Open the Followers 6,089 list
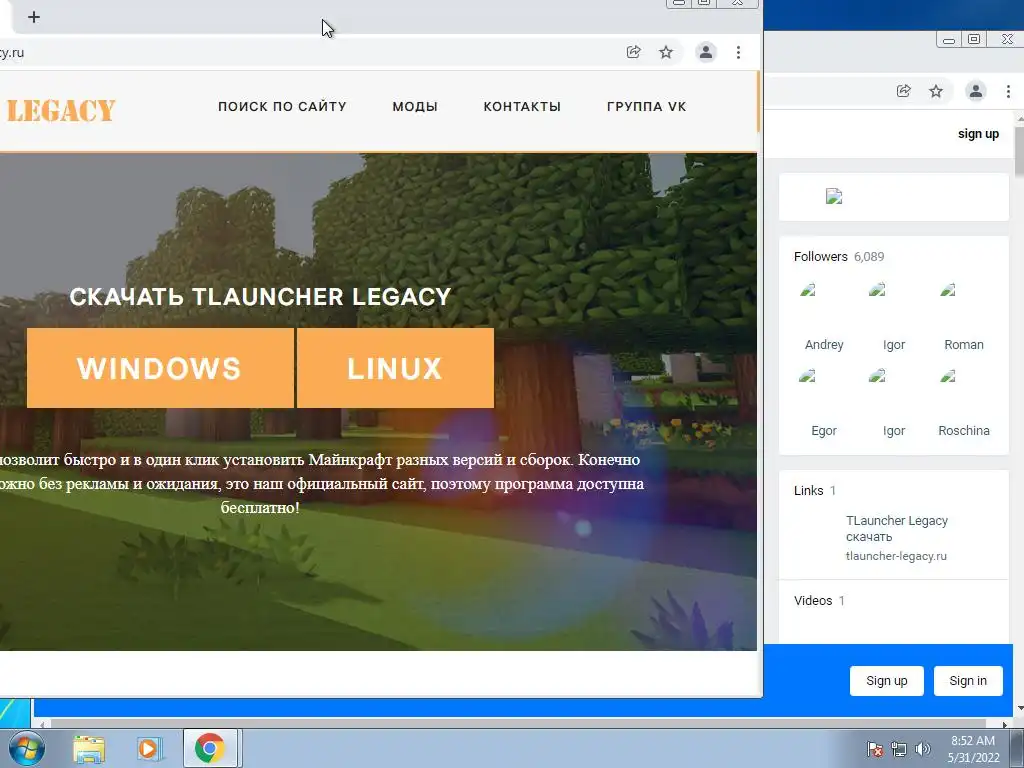The image size is (1024, 768). coord(839,257)
